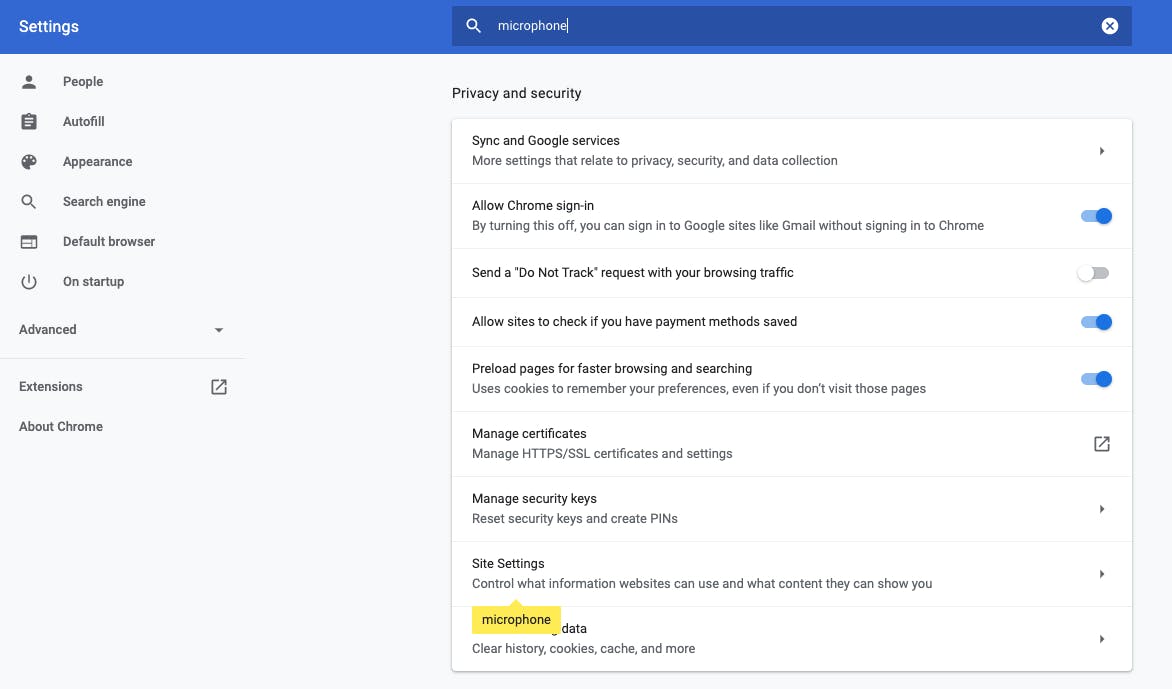Image resolution: width=1172 pixels, height=689 pixels.
Task: Click the Appearance palette icon
Action: pos(28,161)
